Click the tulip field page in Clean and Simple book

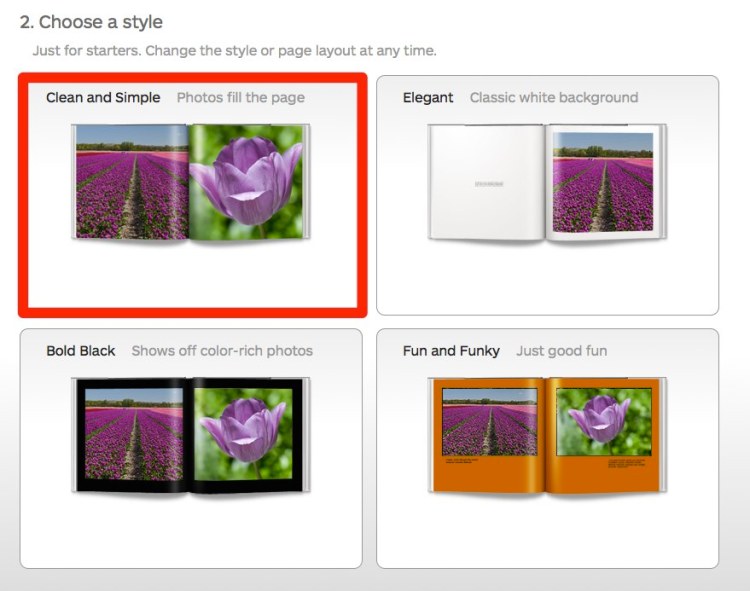(131, 181)
